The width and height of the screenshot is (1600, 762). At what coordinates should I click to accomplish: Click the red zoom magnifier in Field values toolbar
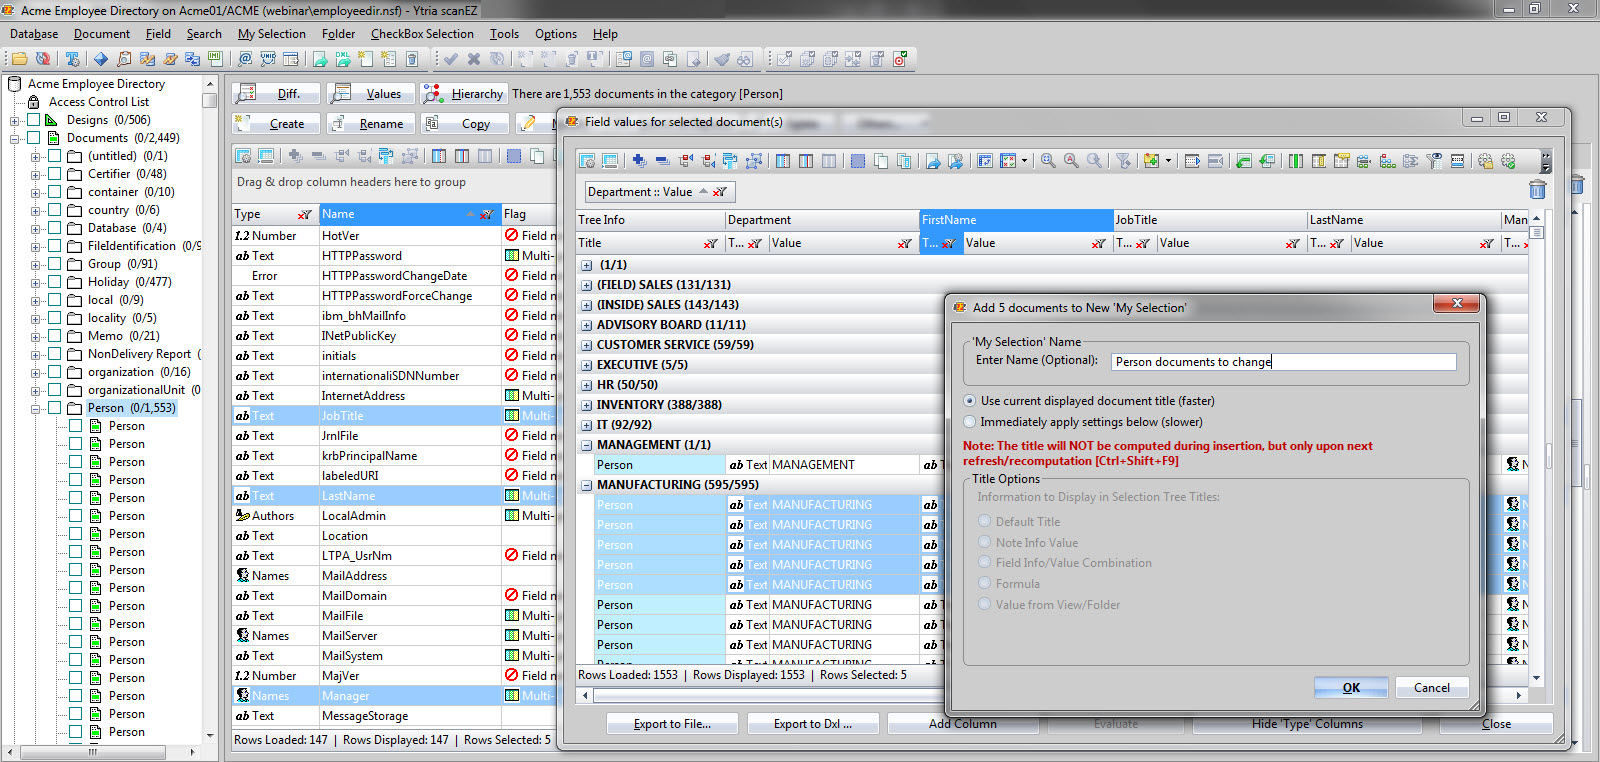pos(1071,160)
